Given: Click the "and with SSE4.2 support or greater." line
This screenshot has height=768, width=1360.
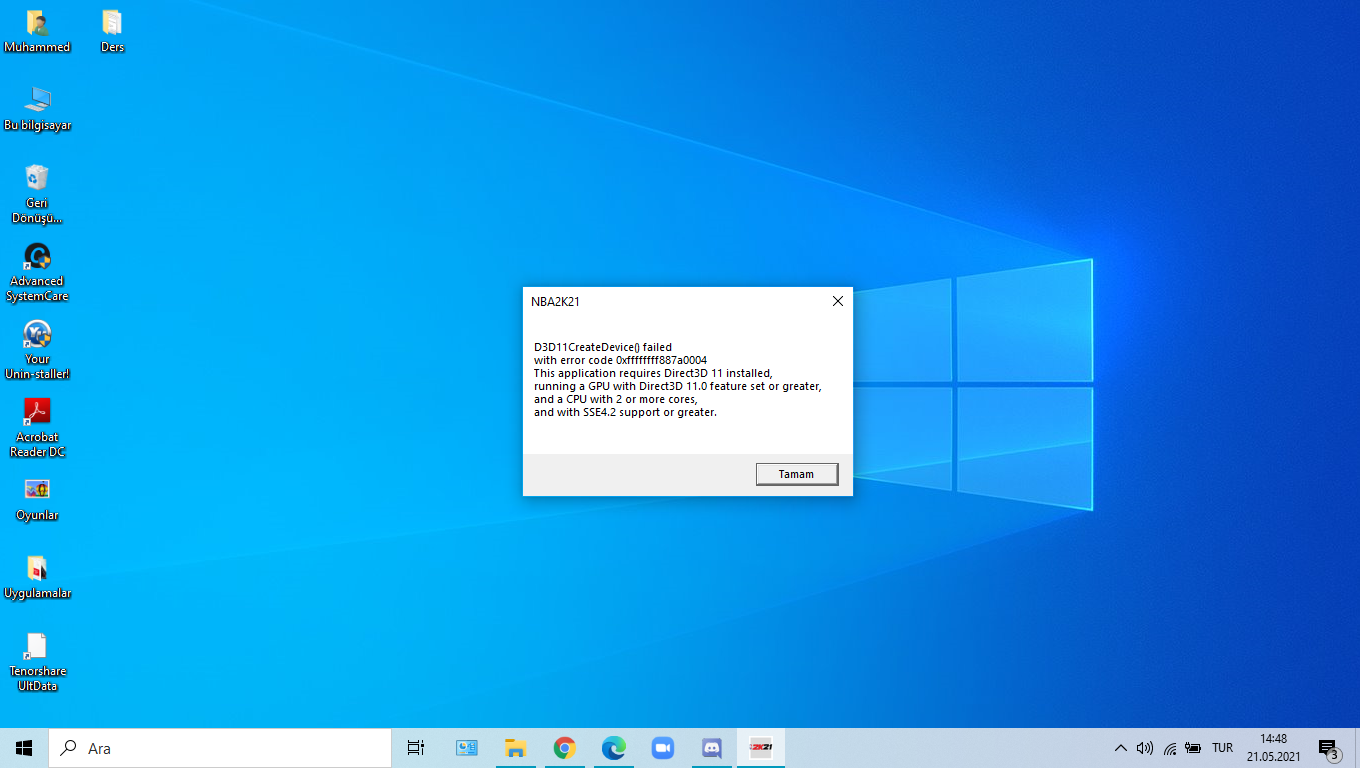Looking at the screenshot, I should point(625,412).
